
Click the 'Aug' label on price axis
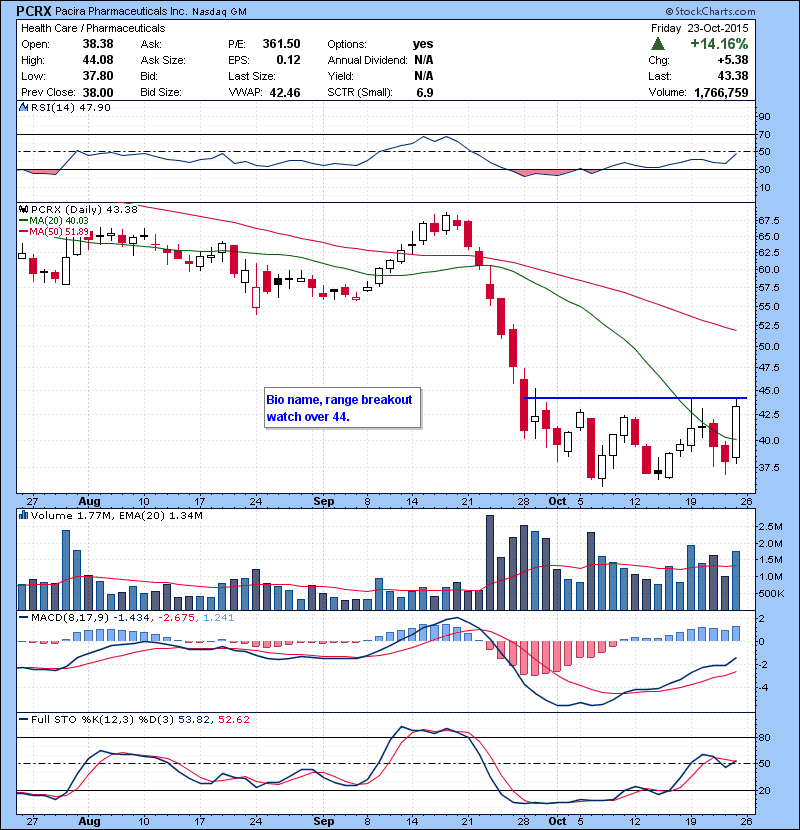(89, 501)
